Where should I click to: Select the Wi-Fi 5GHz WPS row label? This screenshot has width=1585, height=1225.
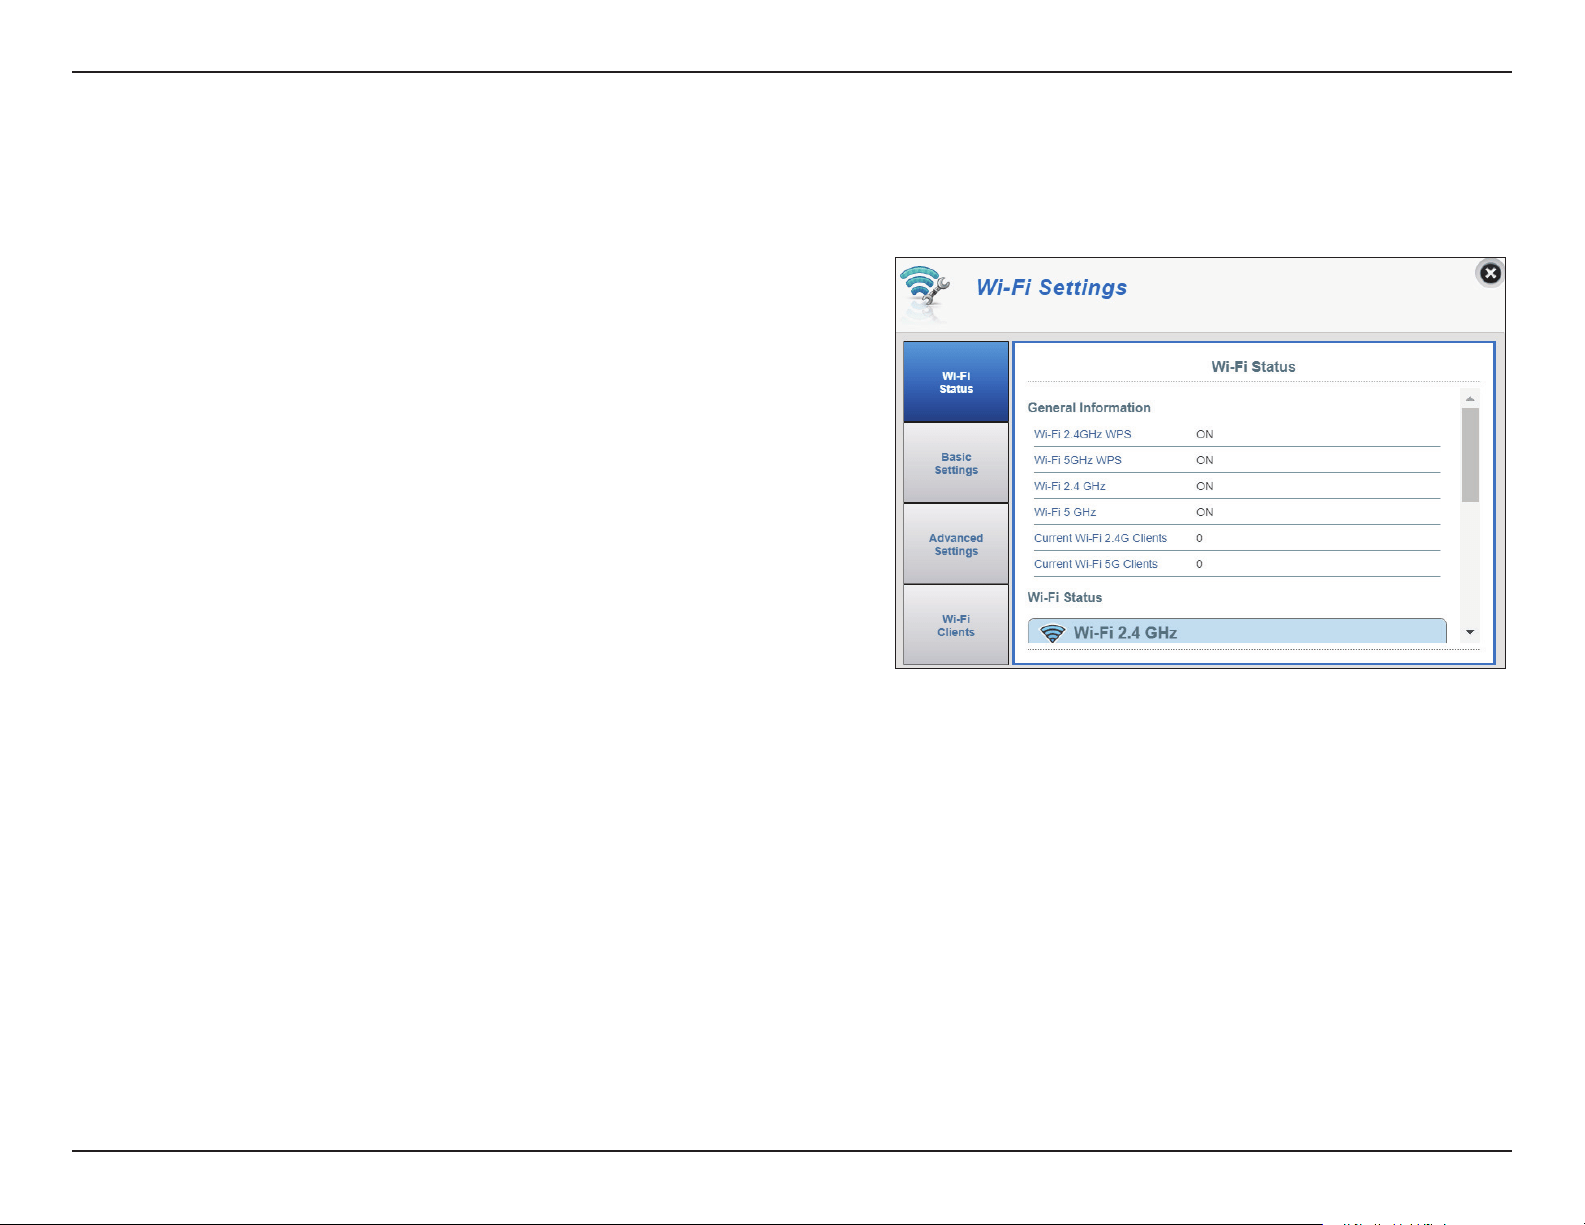[x=1078, y=460]
